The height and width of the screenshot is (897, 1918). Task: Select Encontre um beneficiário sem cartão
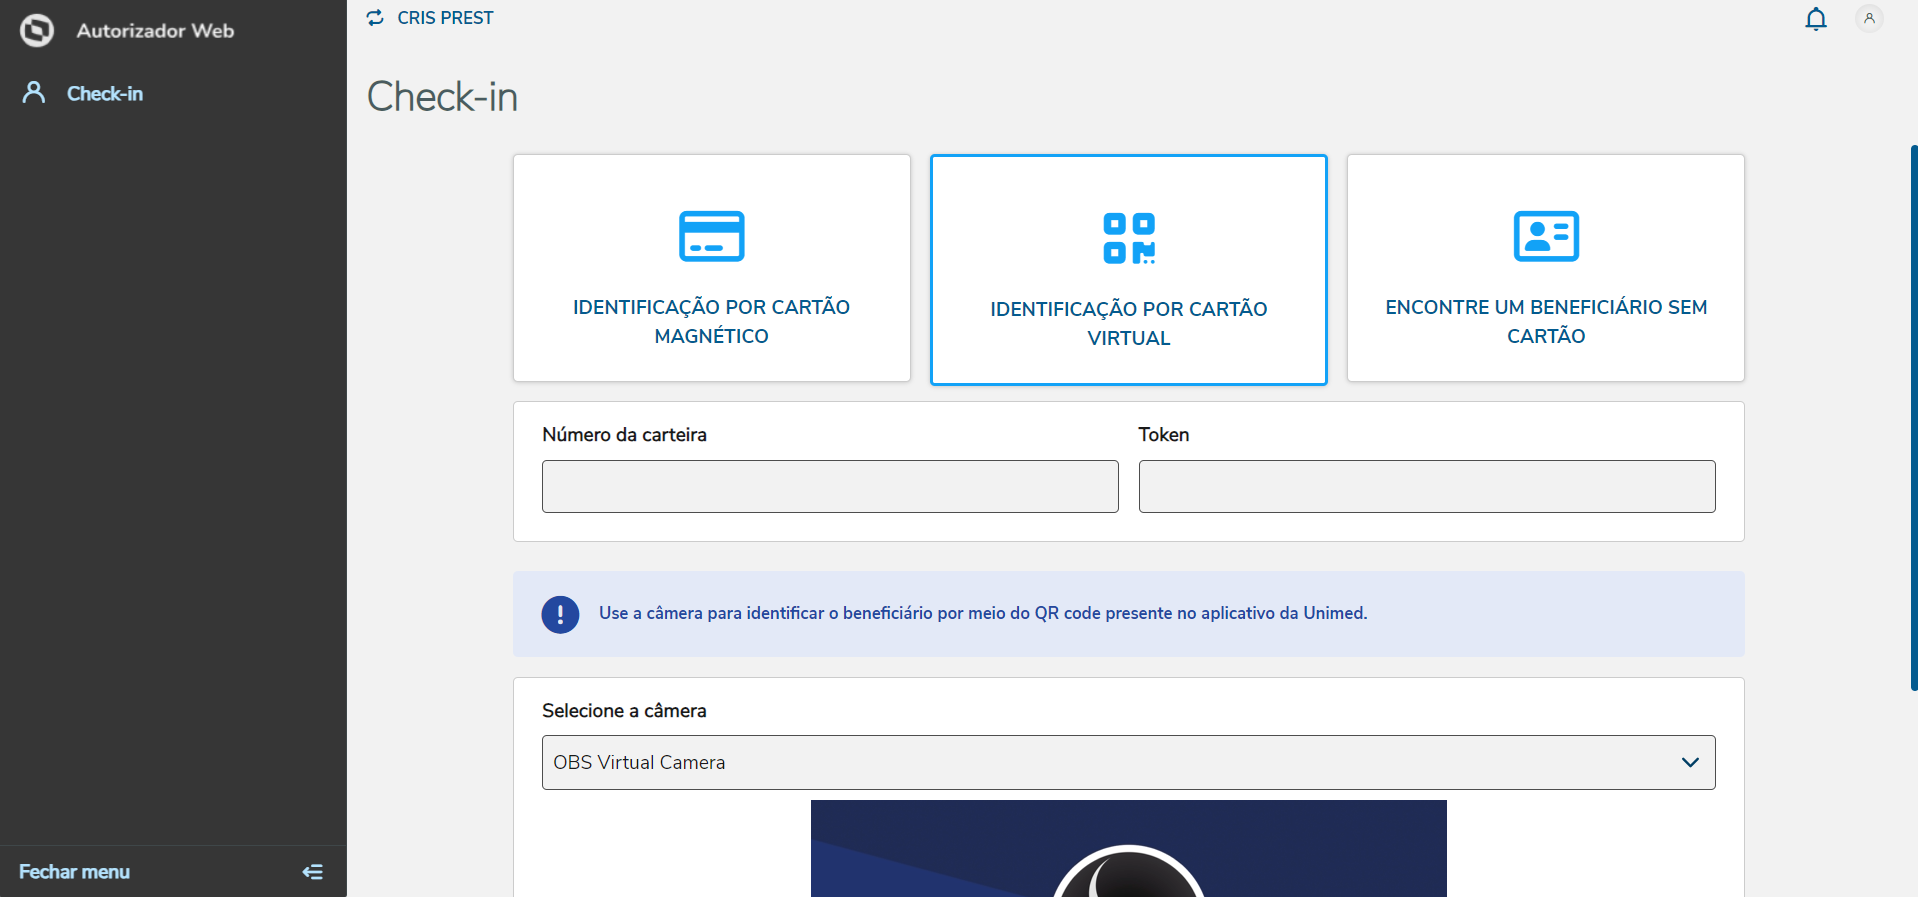point(1546,267)
